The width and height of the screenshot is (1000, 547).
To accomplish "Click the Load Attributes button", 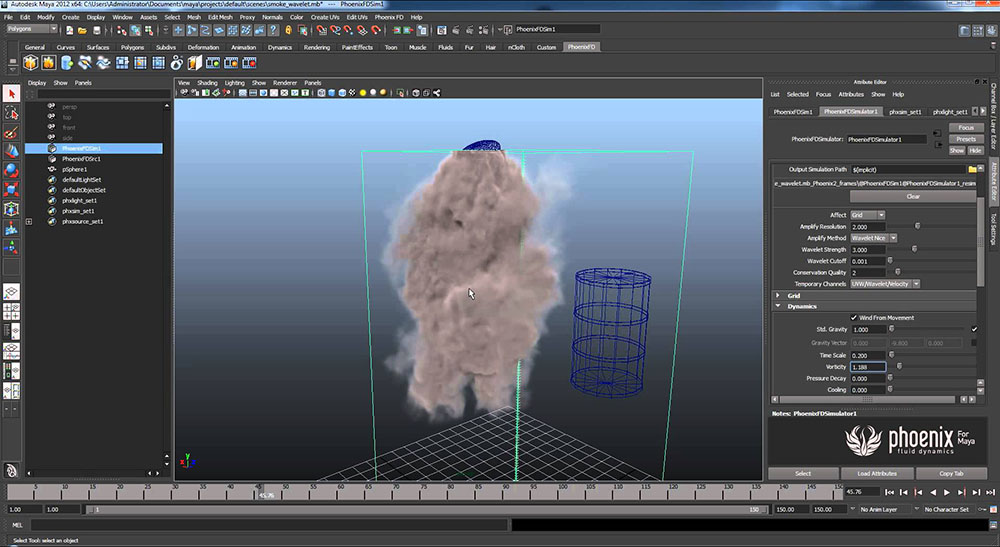I will [877, 474].
